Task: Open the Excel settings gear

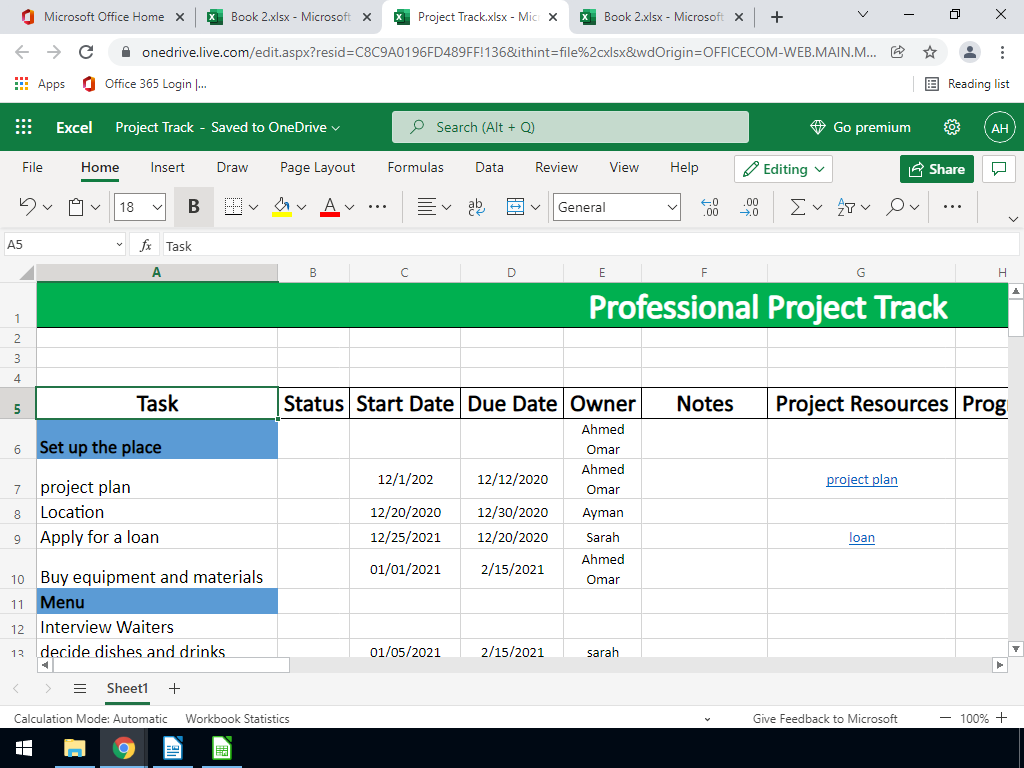Action: pyautogui.click(x=952, y=127)
